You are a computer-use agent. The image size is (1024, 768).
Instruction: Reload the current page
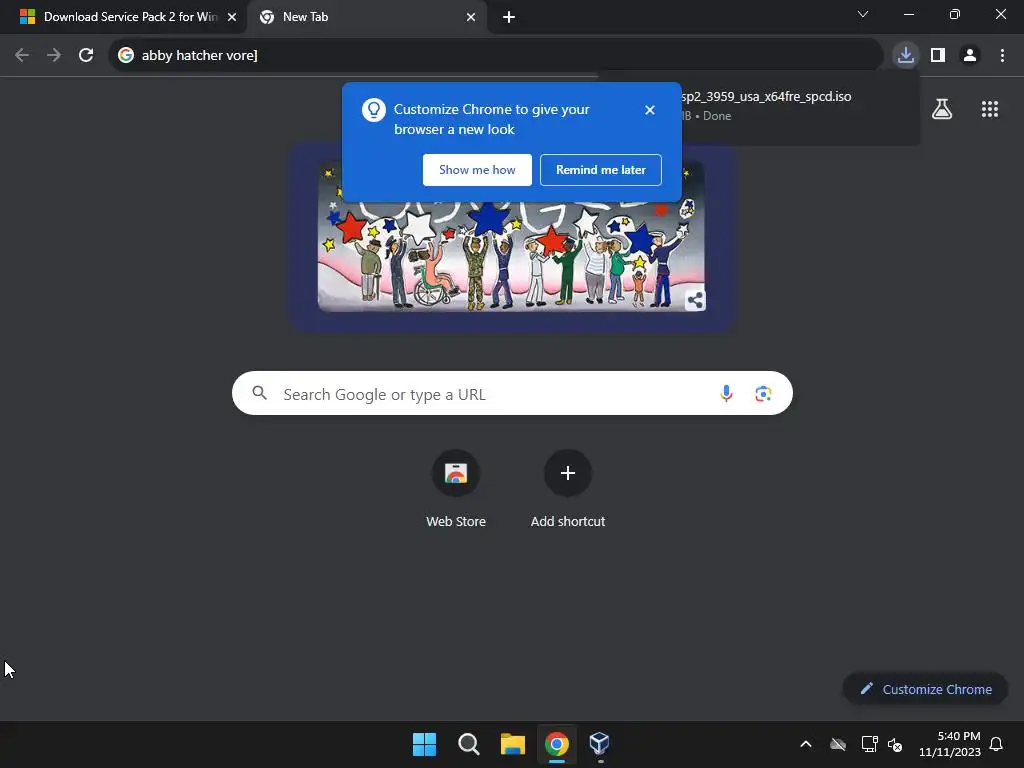pyautogui.click(x=86, y=55)
